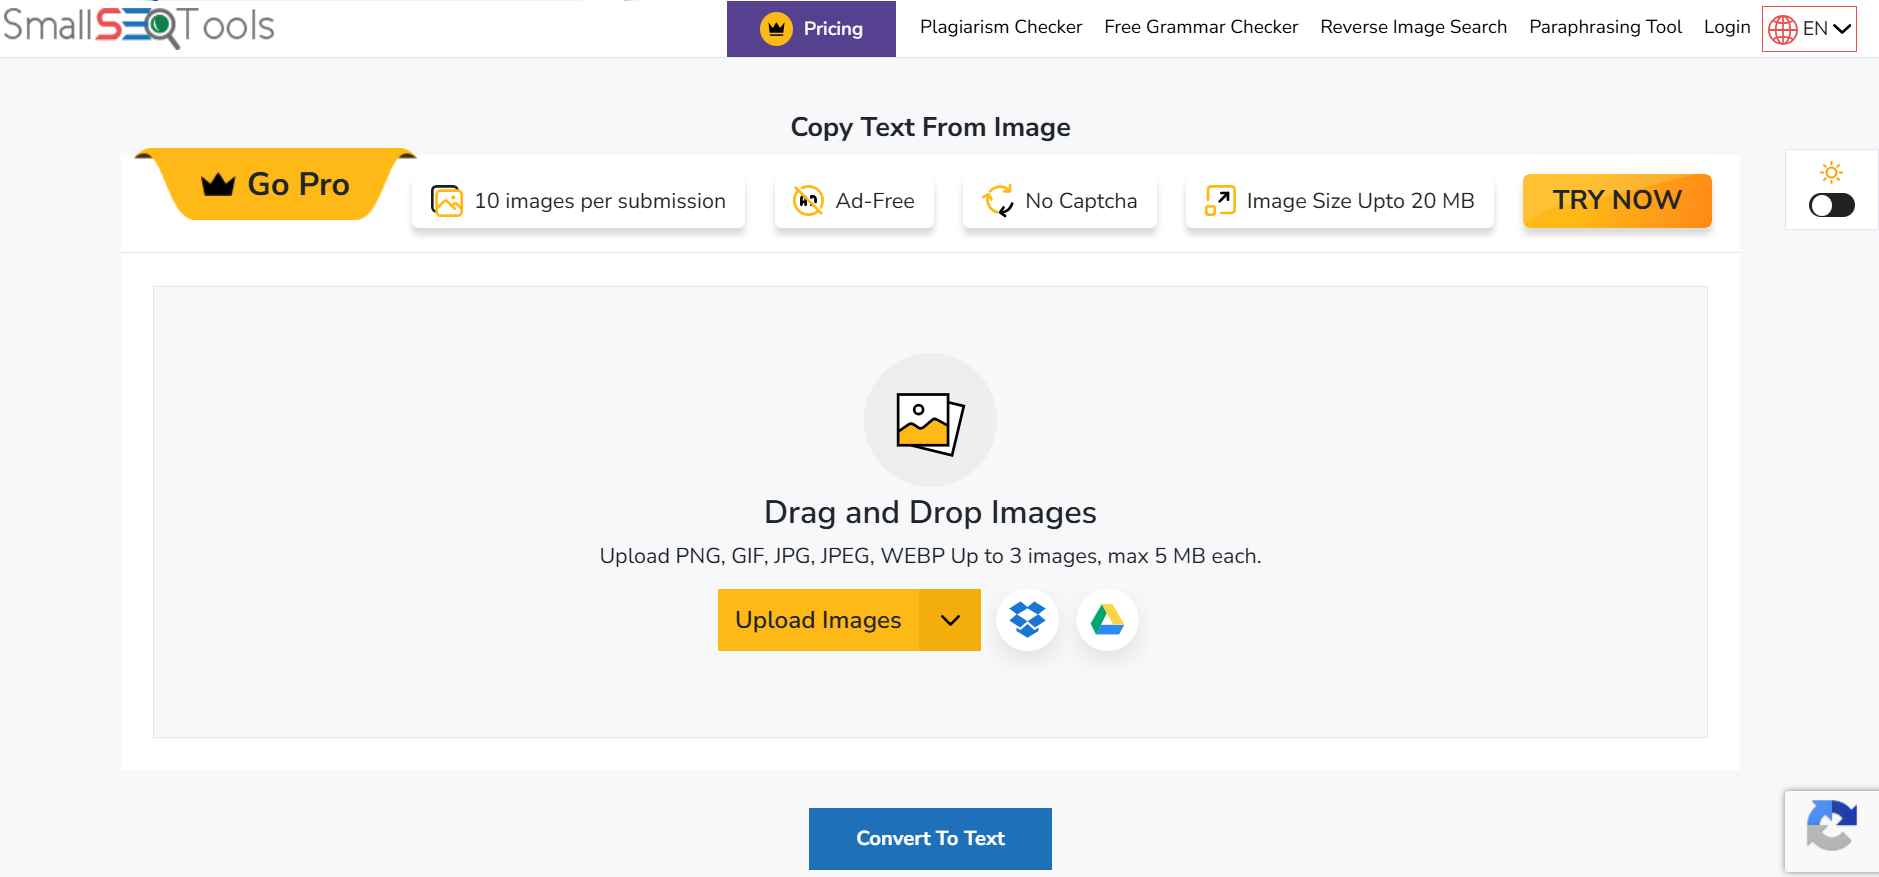Click the Drag and Drop Images heading

[930, 512]
